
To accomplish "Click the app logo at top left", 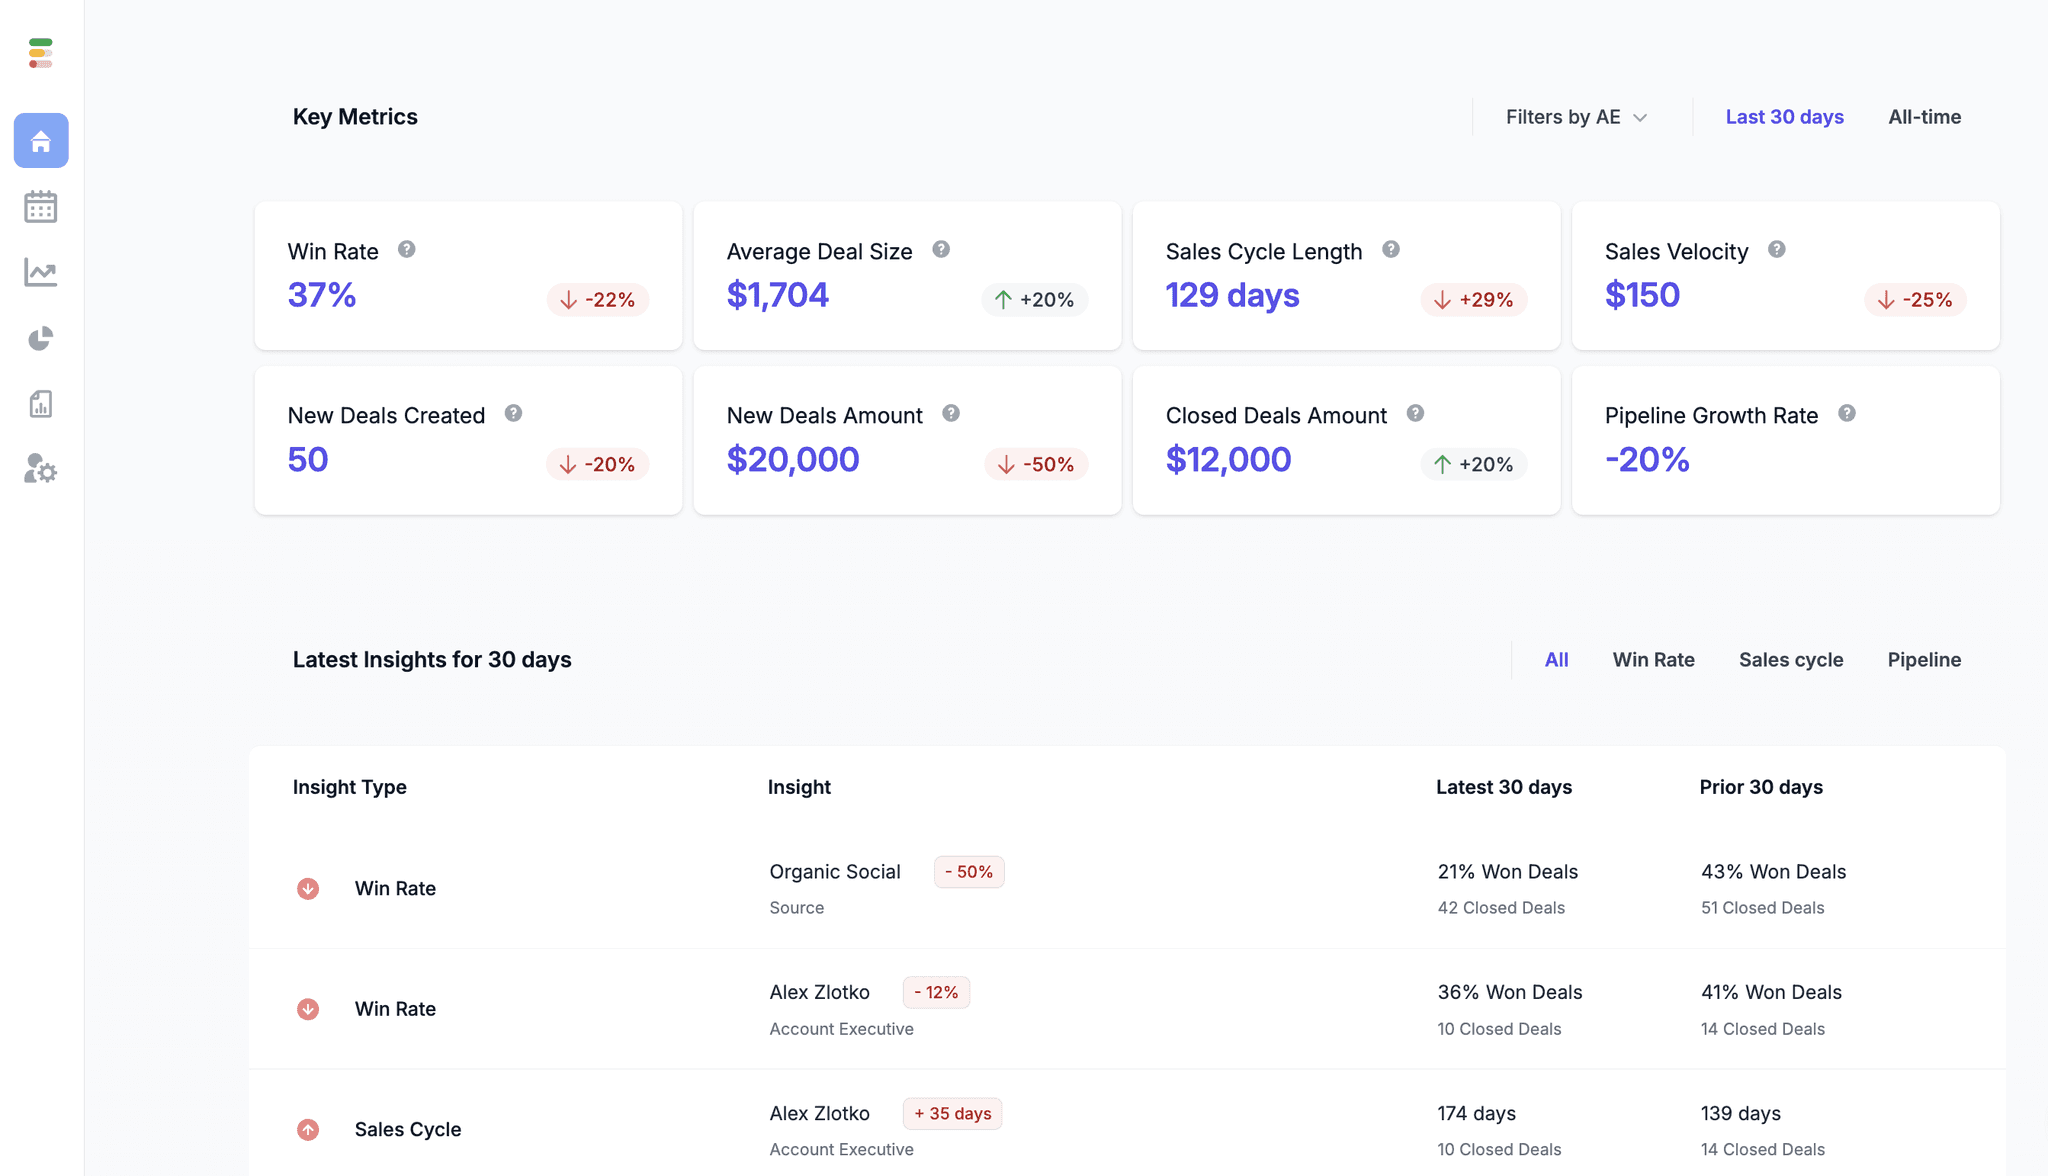I will click(41, 53).
